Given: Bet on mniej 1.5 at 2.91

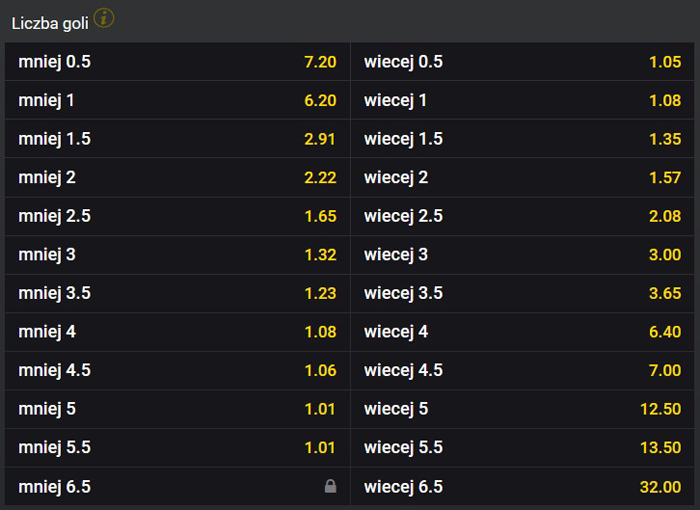Looking at the screenshot, I should point(178,139).
